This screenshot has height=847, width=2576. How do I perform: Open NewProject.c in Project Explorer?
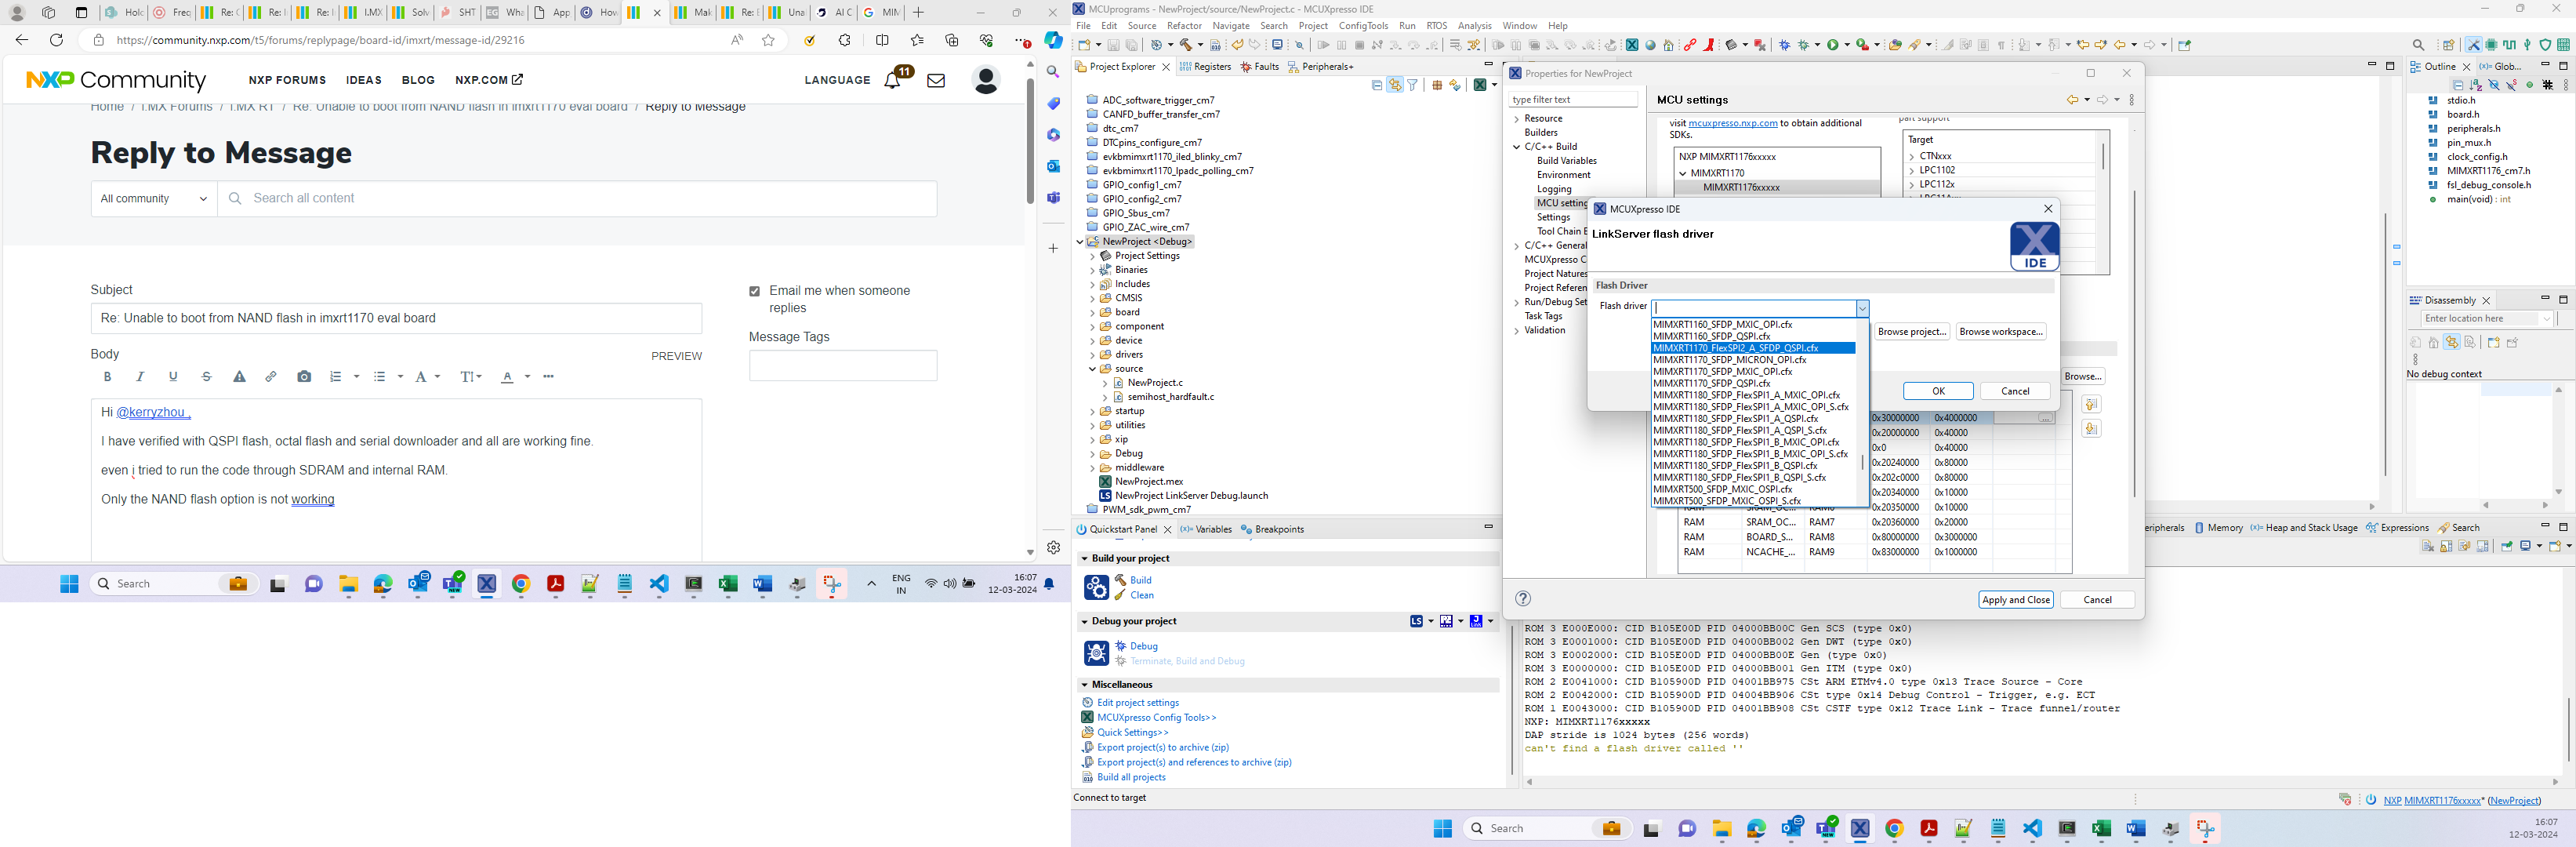pyautogui.click(x=1154, y=383)
